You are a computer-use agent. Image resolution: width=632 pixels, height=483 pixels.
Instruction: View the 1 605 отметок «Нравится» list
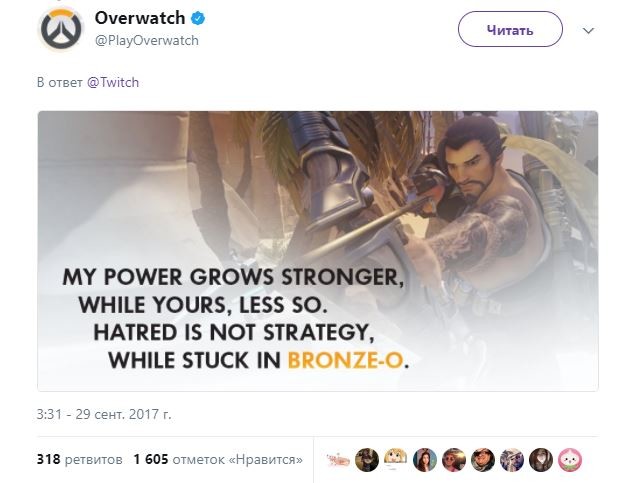pyautogui.click(x=218, y=460)
